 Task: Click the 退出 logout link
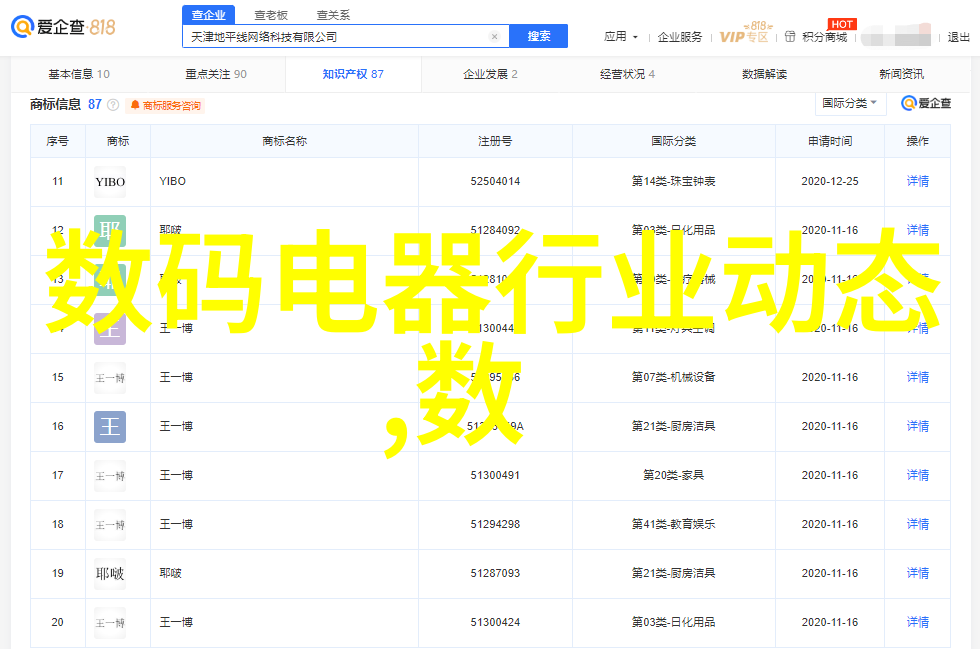(958, 37)
